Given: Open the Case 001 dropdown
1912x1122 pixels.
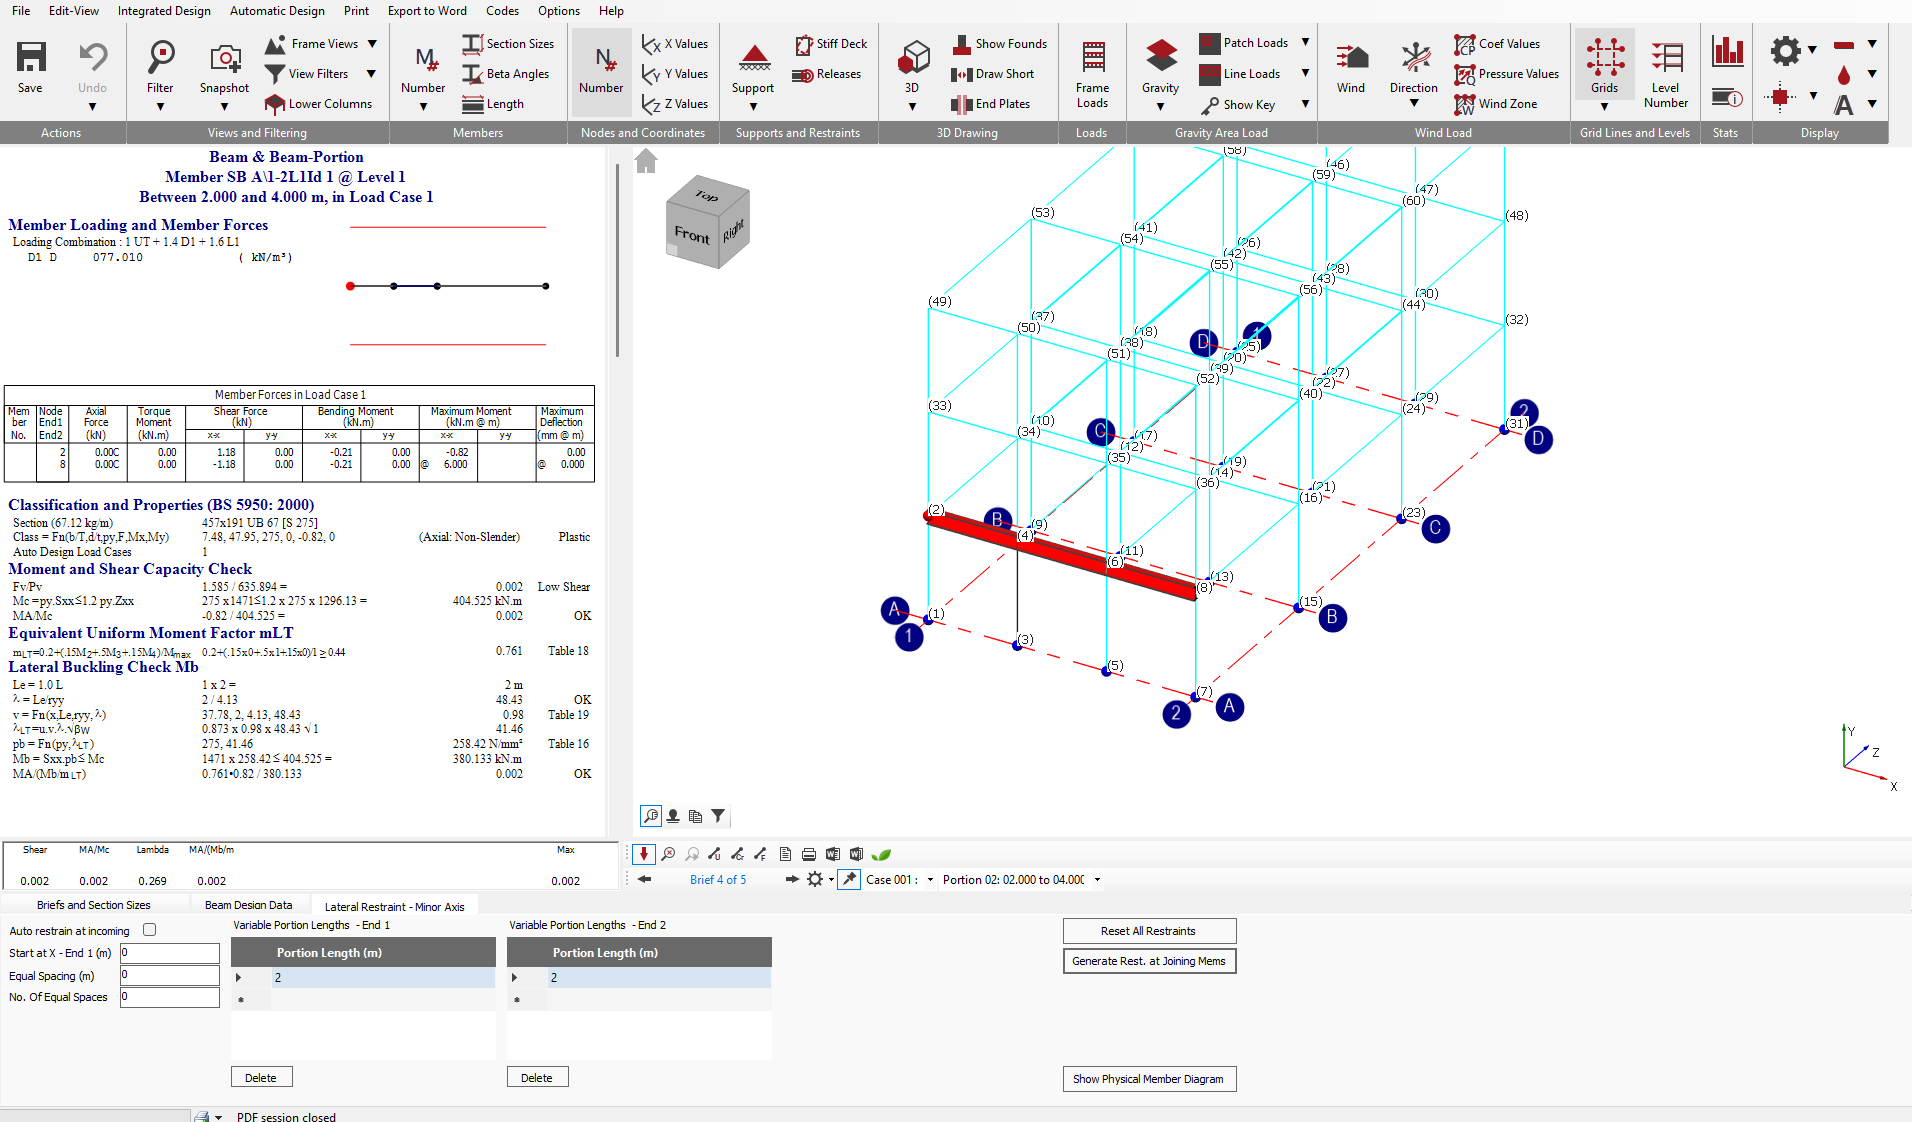Looking at the screenshot, I should (930, 880).
